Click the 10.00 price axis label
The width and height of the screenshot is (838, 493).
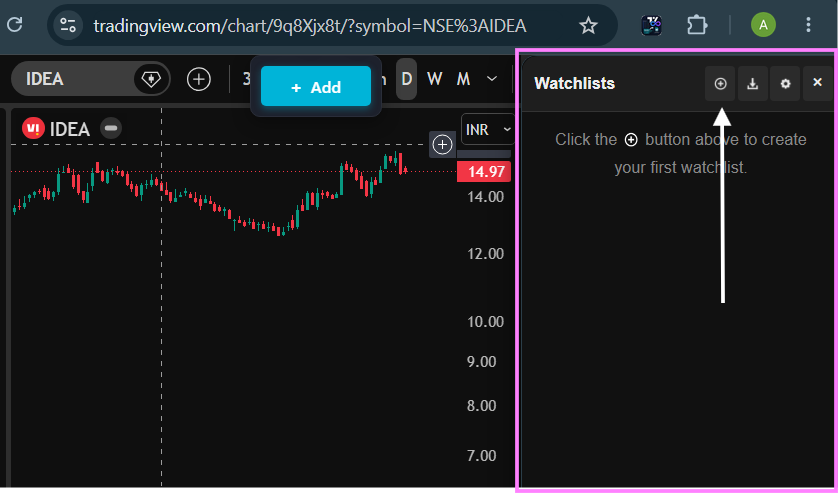pos(485,321)
